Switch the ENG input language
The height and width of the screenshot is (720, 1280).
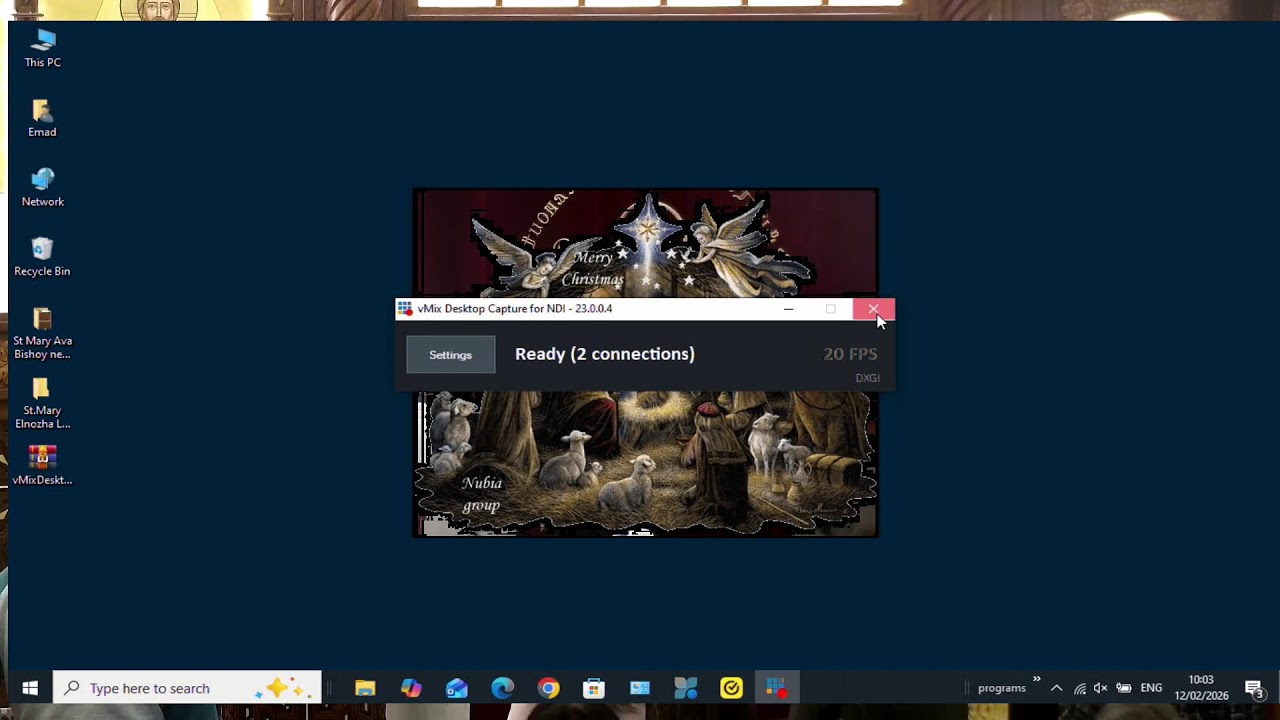click(1151, 688)
